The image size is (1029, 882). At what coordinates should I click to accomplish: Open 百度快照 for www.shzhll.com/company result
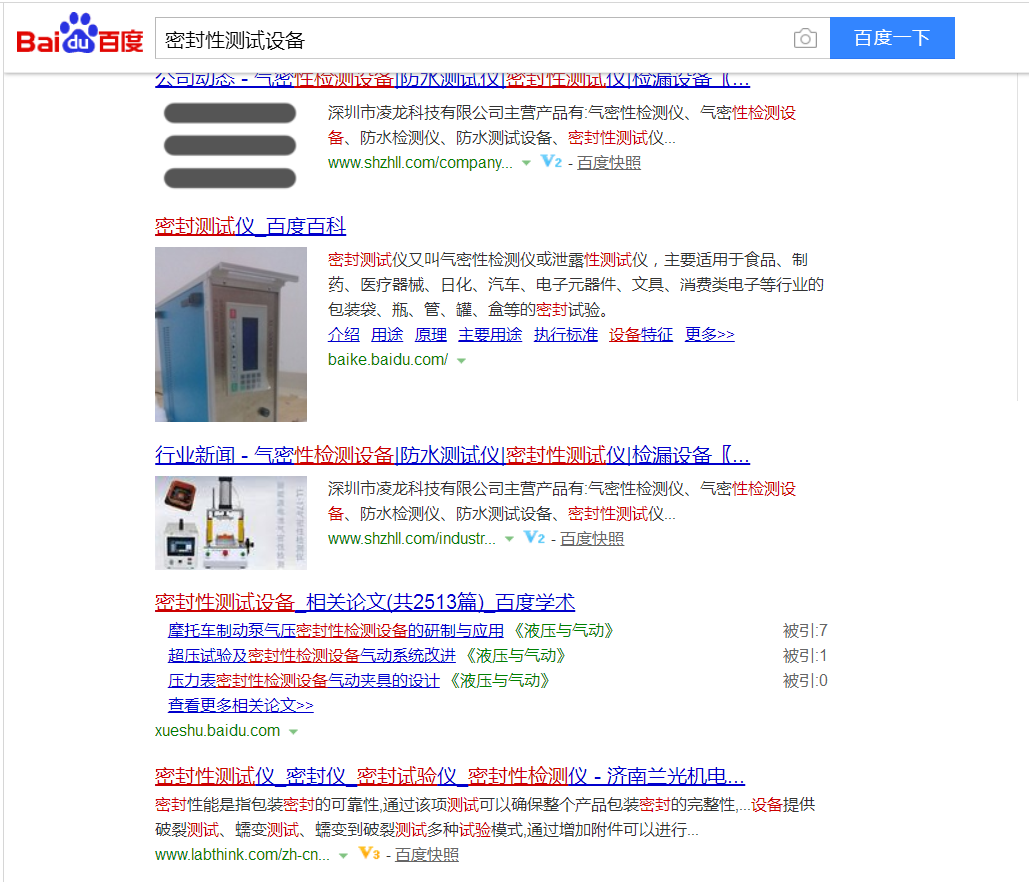(609, 163)
